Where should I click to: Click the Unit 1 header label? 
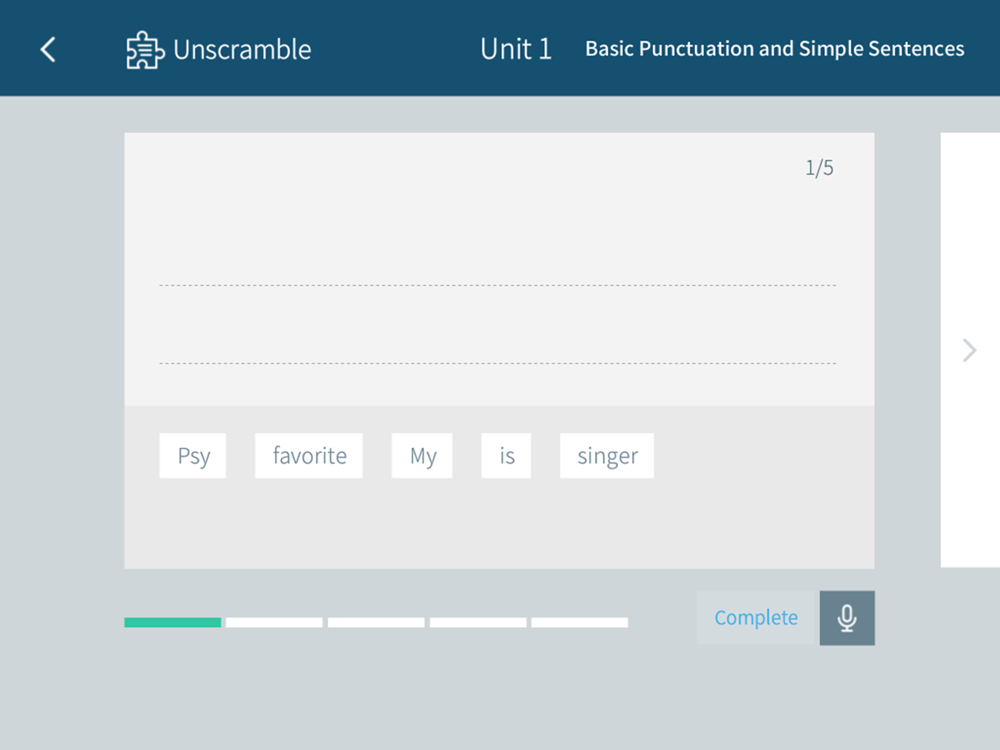(516, 49)
